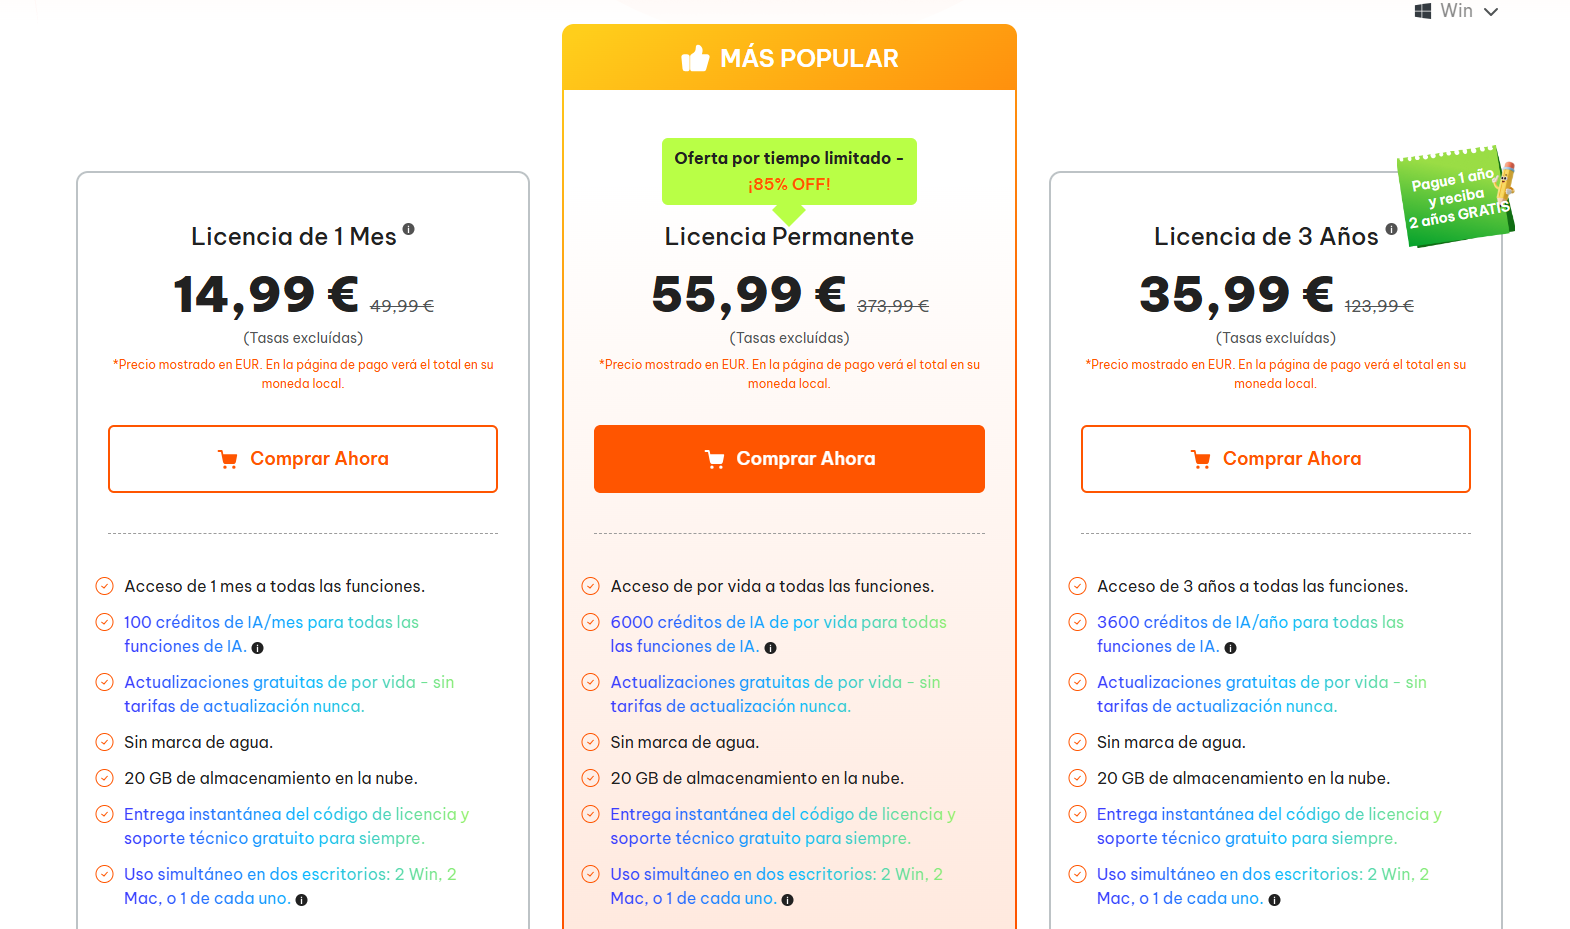Open the Win platform dropdown

[1457, 11]
